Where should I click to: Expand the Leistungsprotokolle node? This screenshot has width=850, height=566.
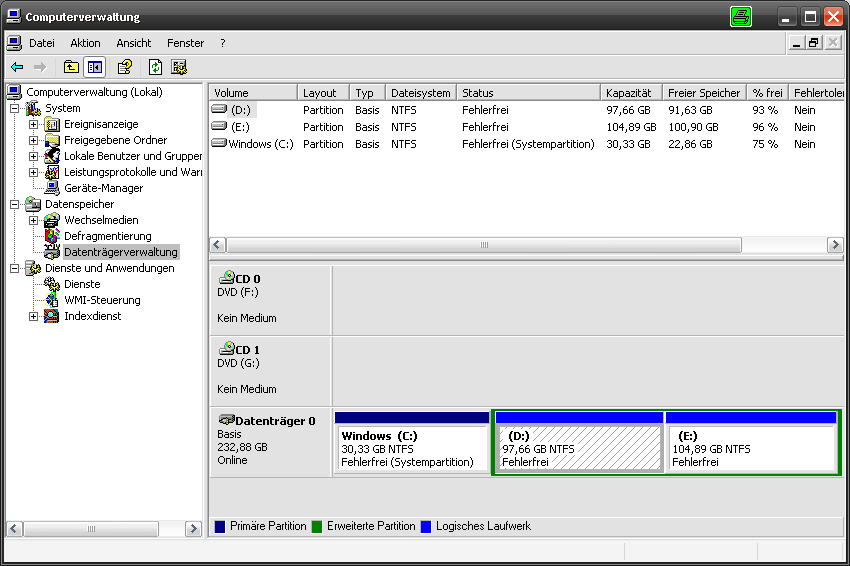pos(34,172)
